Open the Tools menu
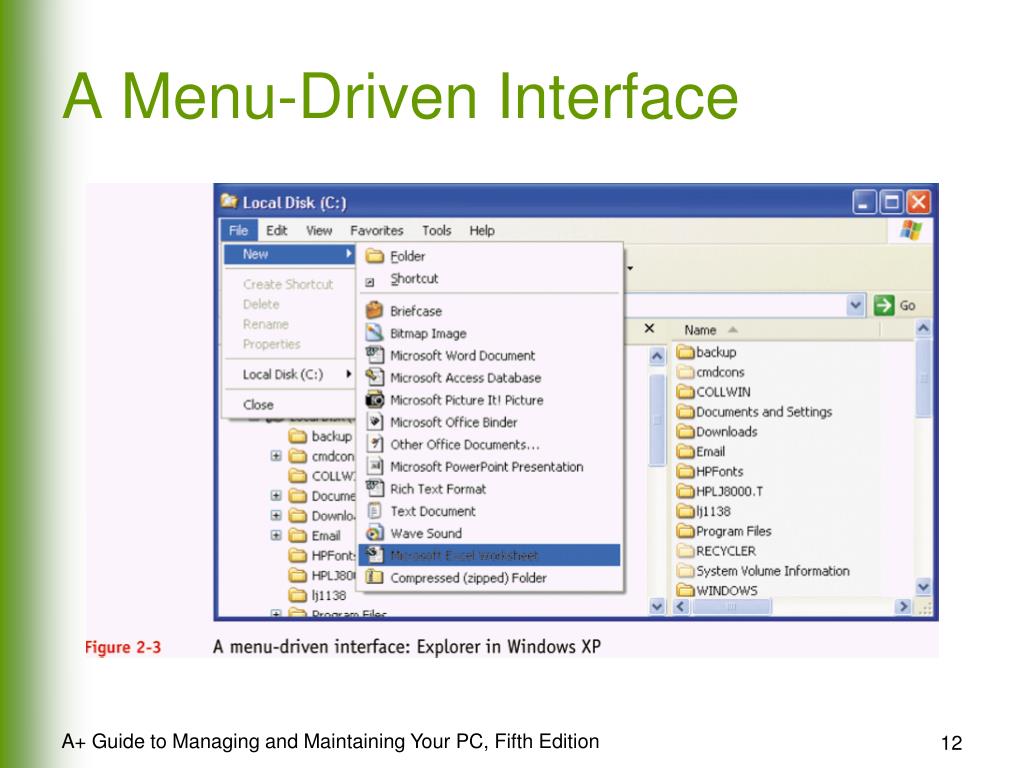Viewport: 1024px width, 768px height. [x=436, y=230]
